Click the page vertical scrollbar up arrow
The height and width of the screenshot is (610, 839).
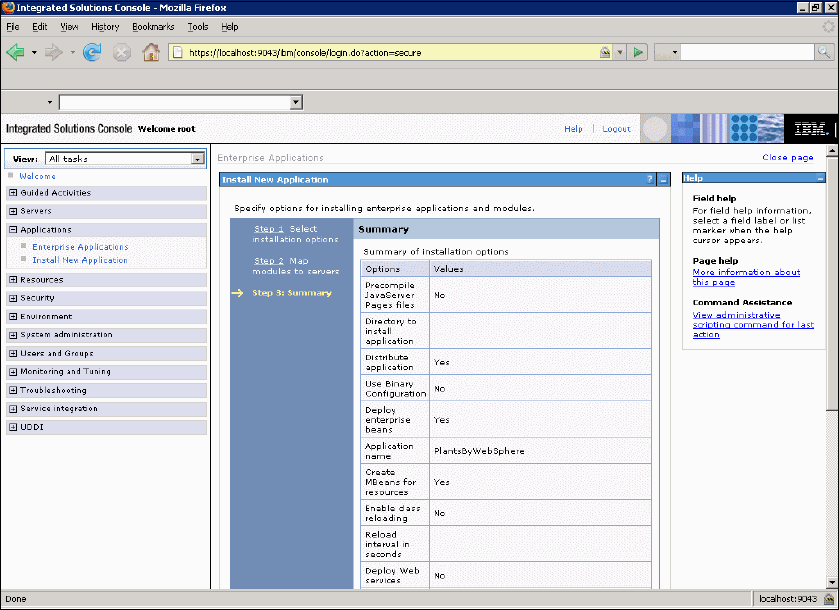coord(832,151)
